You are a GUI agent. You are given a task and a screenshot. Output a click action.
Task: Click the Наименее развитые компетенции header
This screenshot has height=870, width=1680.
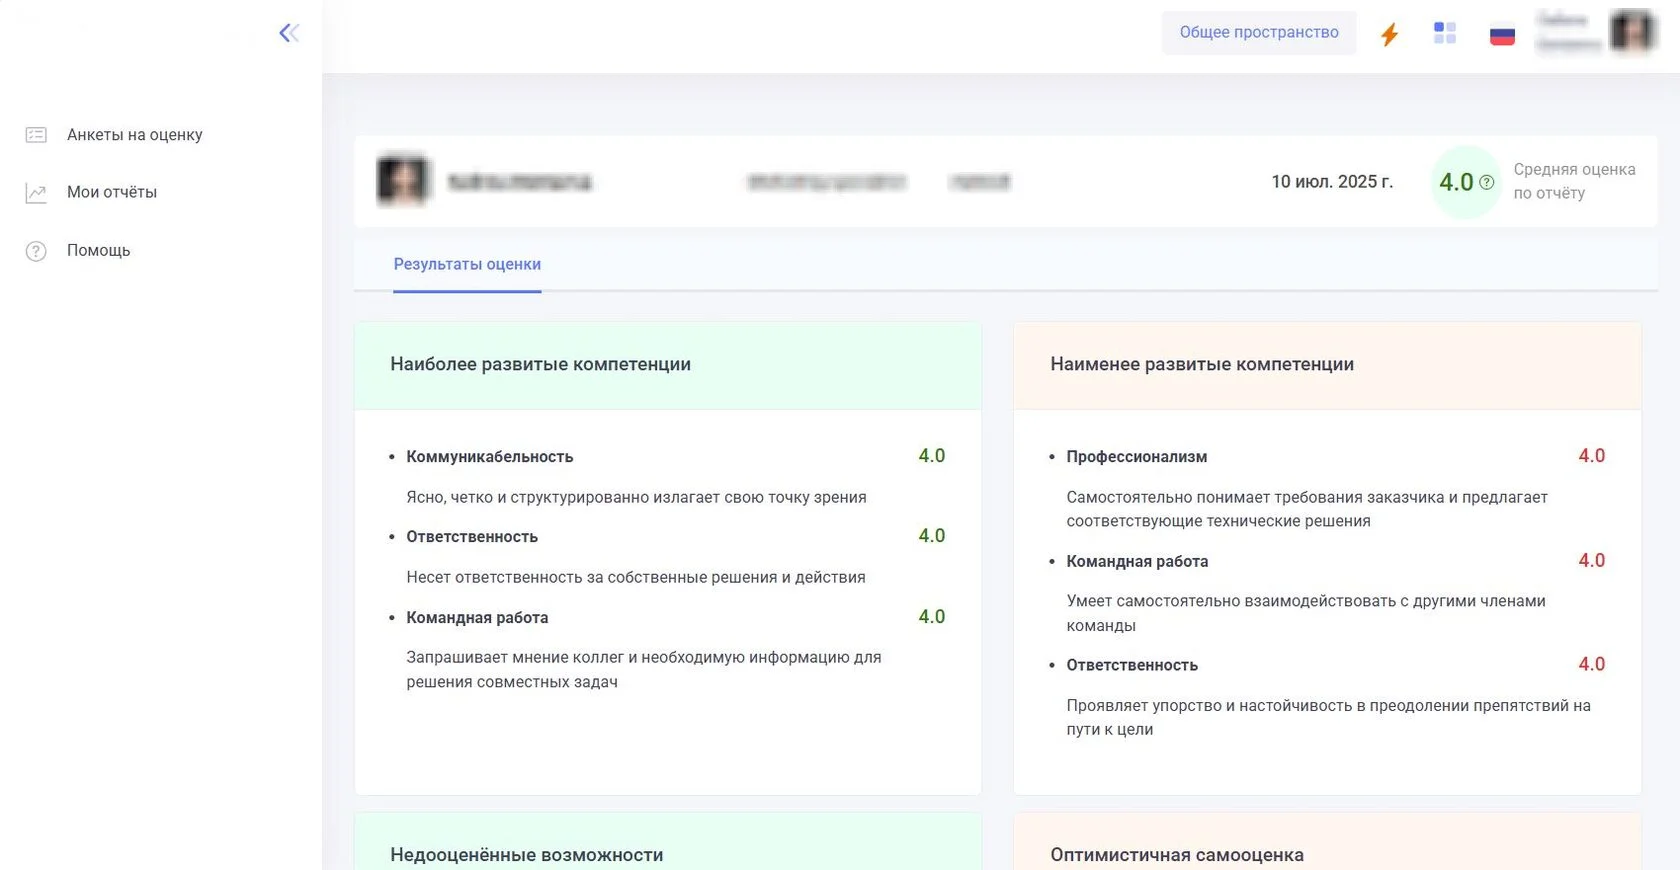tap(1202, 364)
